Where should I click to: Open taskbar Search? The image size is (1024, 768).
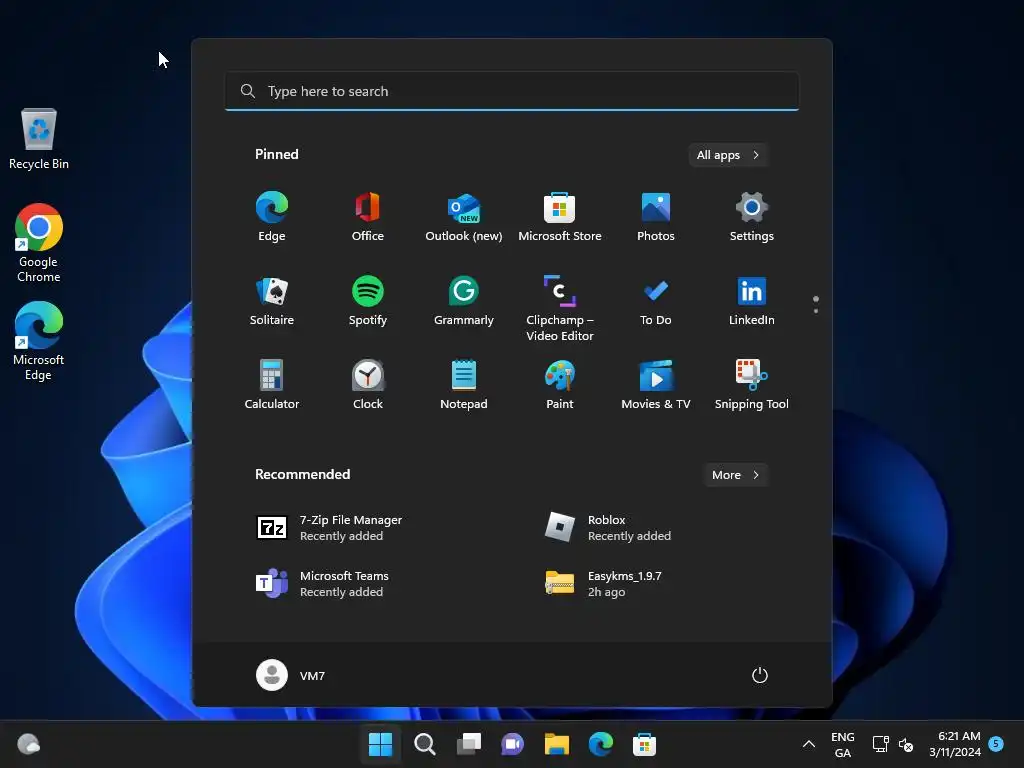(x=424, y=744)
